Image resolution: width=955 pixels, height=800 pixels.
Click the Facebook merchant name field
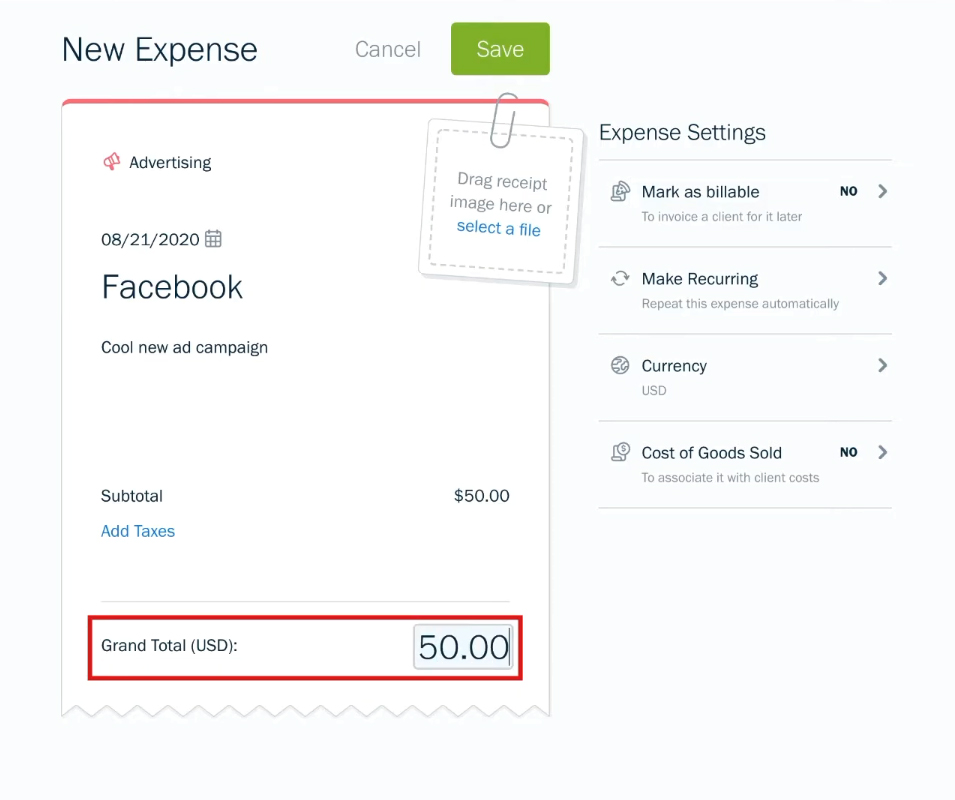click(172, 287)
